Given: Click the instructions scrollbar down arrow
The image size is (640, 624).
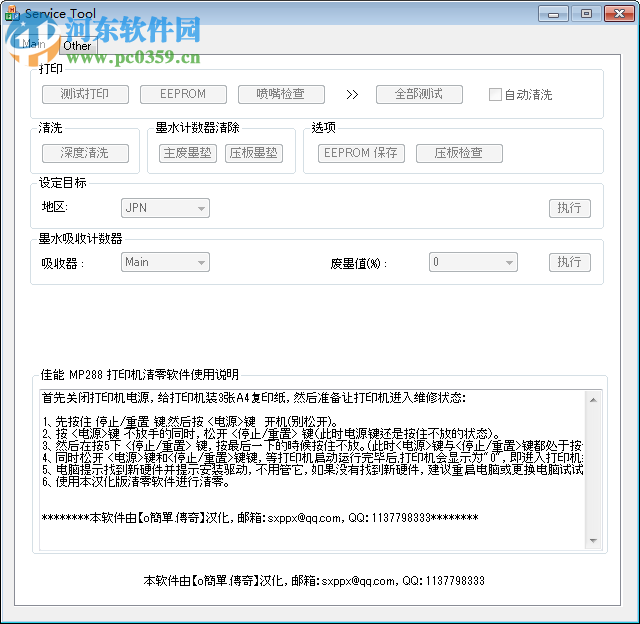Looking at the screenshot, I should point(593,541).
